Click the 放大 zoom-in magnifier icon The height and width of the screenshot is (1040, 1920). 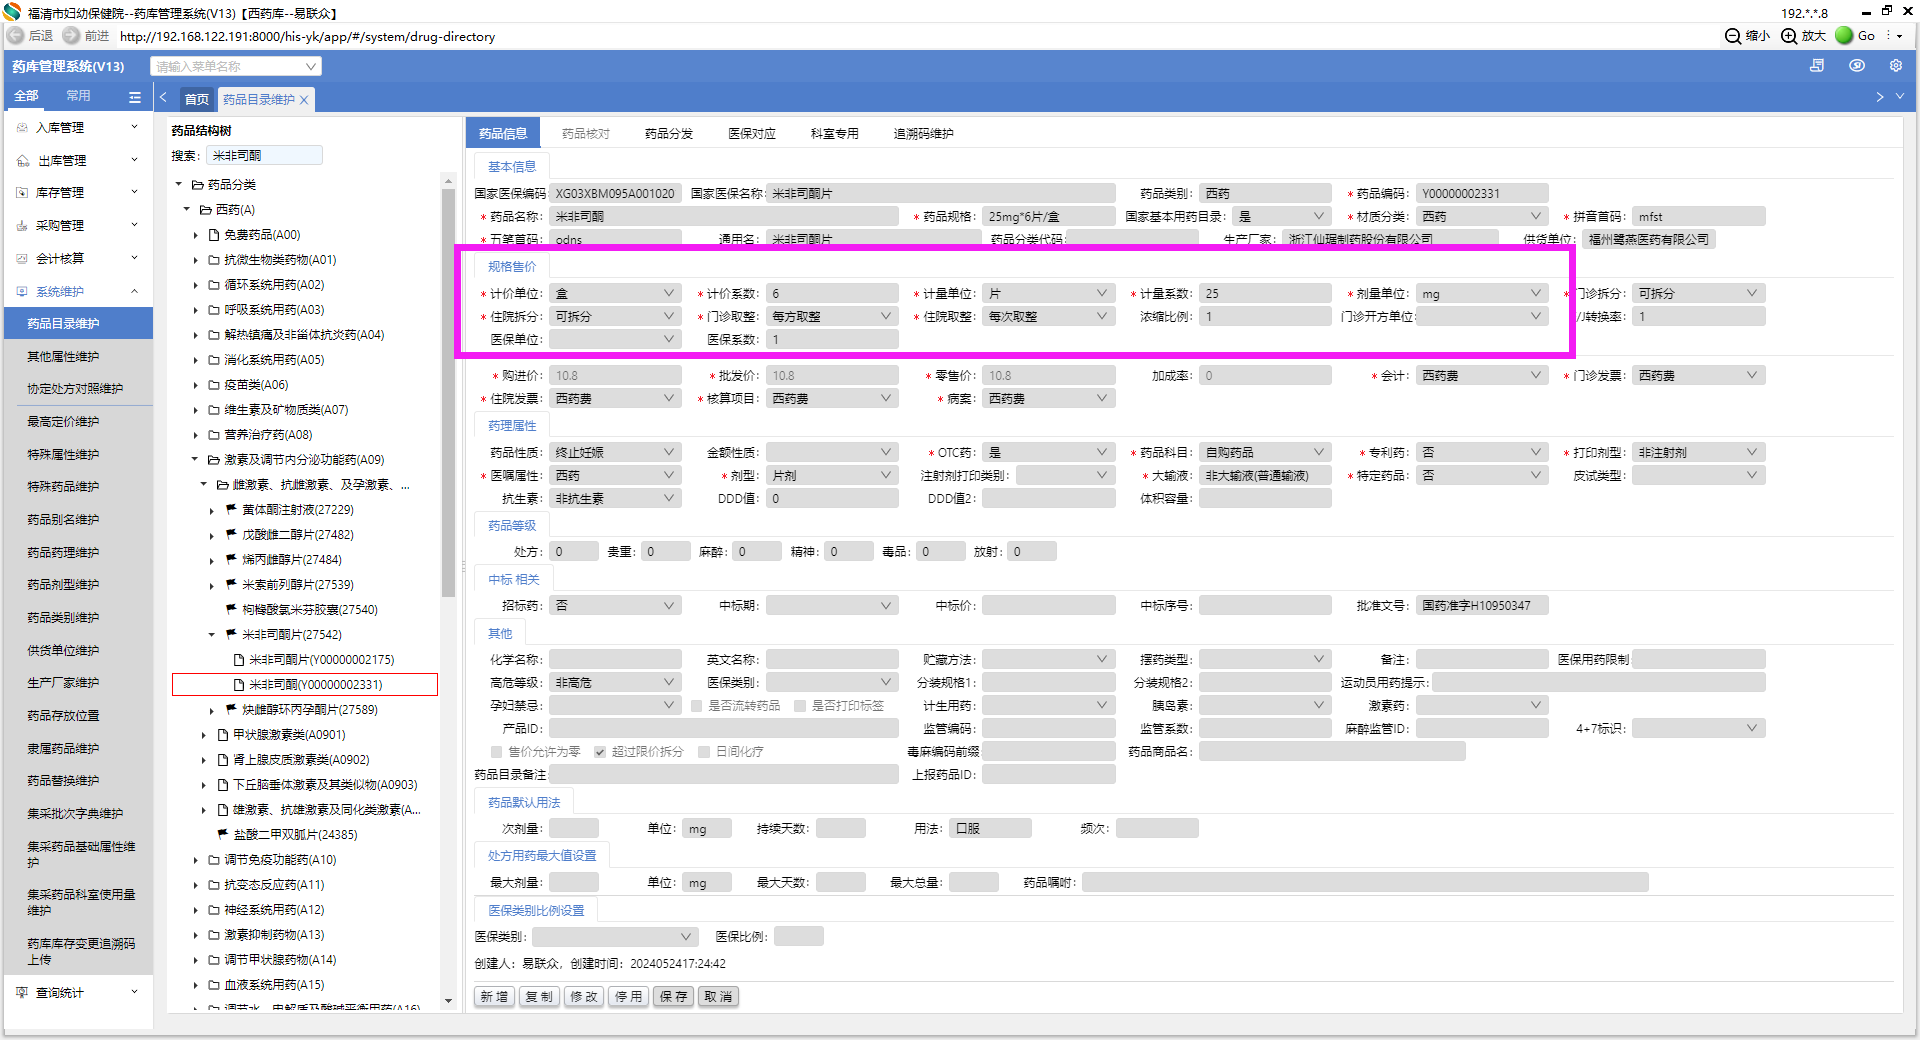(1789, 36)
